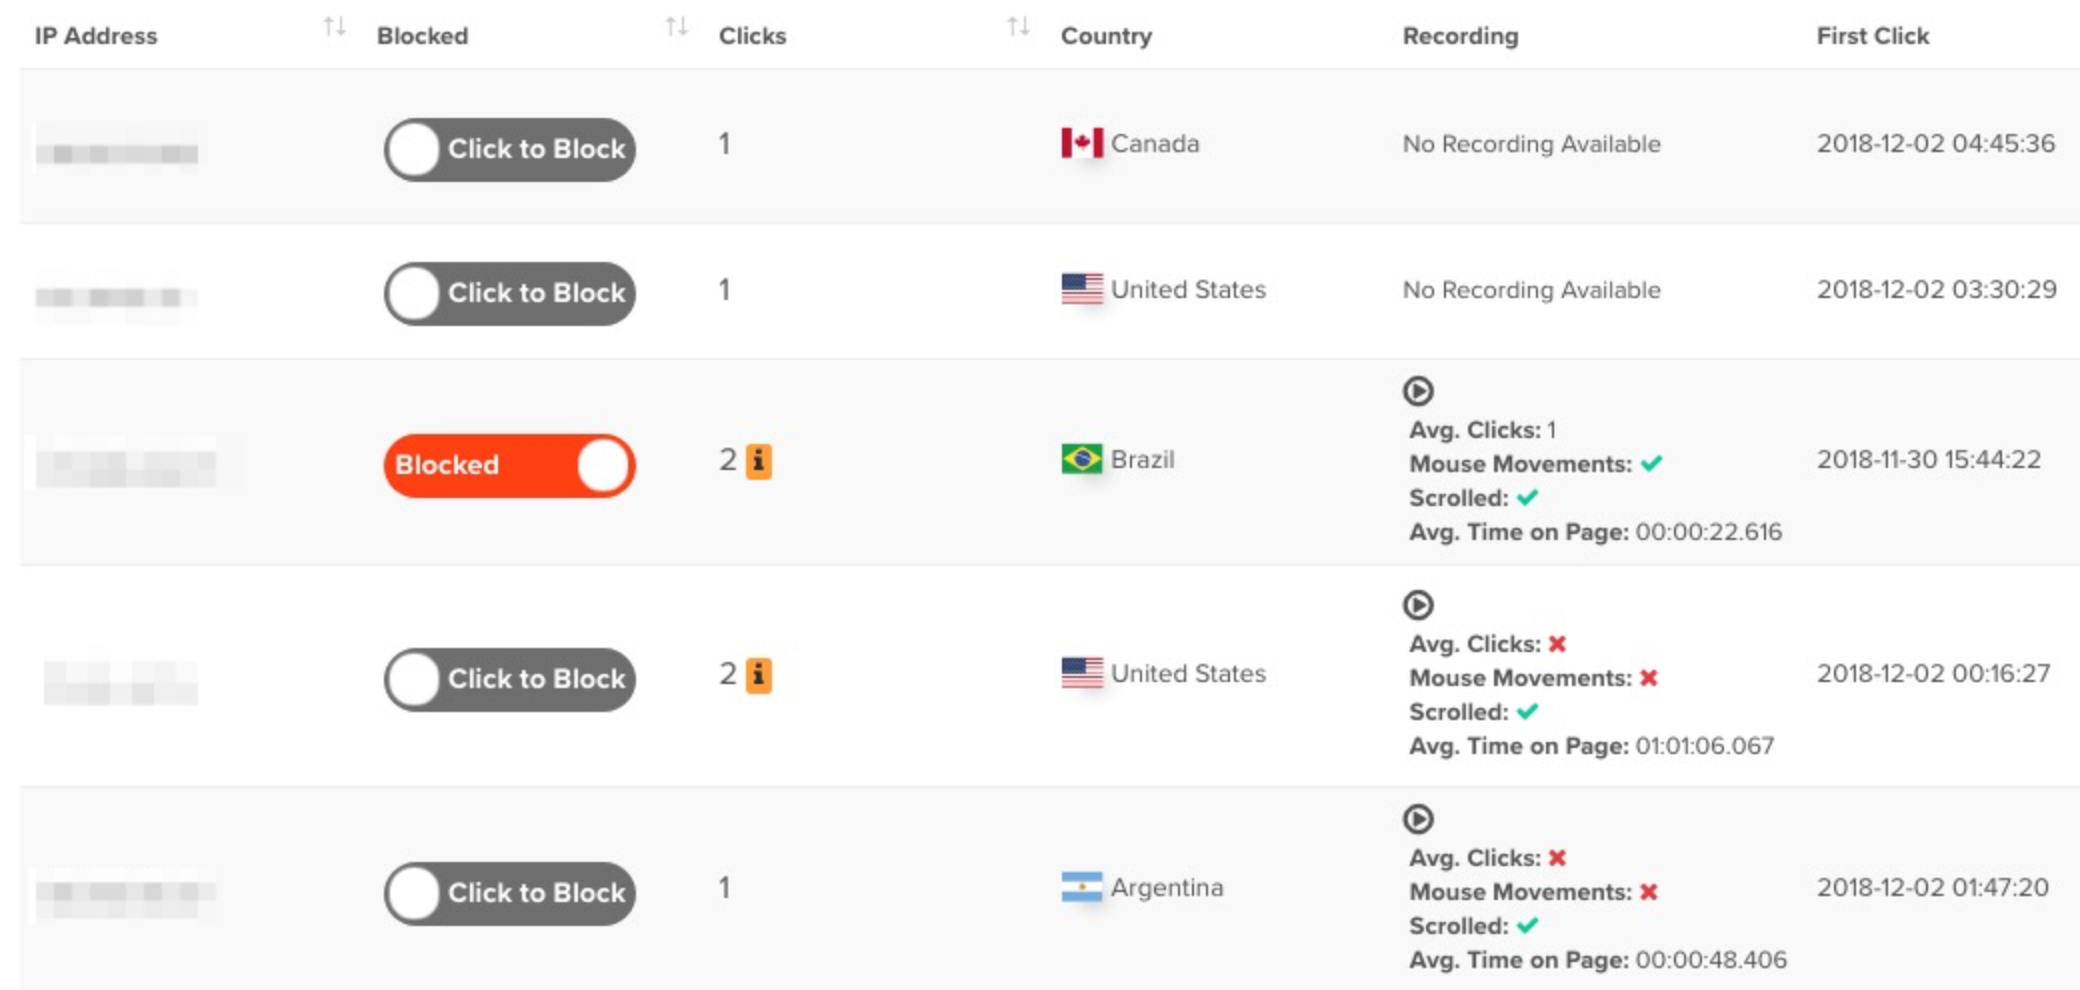Open orange info badge in United States row
This screenshot has height=990, width=2080.
759,675
